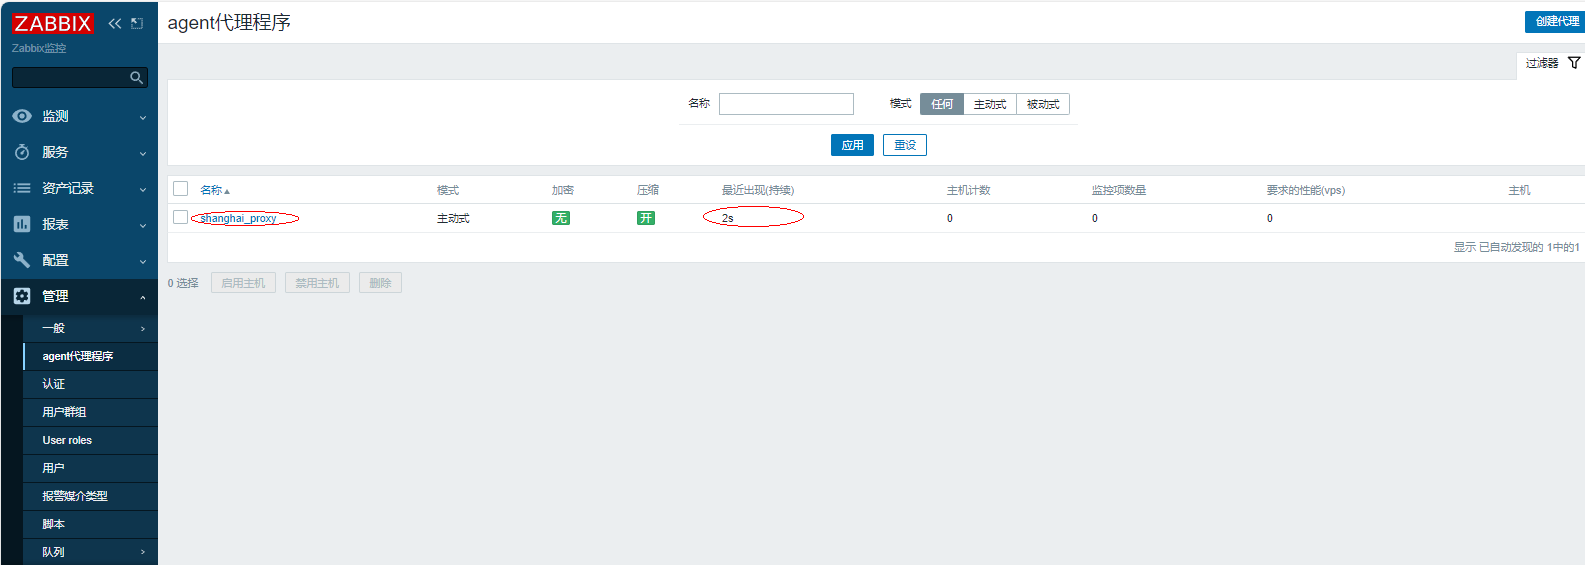Select 主动式 mode filter option
Screen dimensions: 1585x565
(x=989, y=104)
